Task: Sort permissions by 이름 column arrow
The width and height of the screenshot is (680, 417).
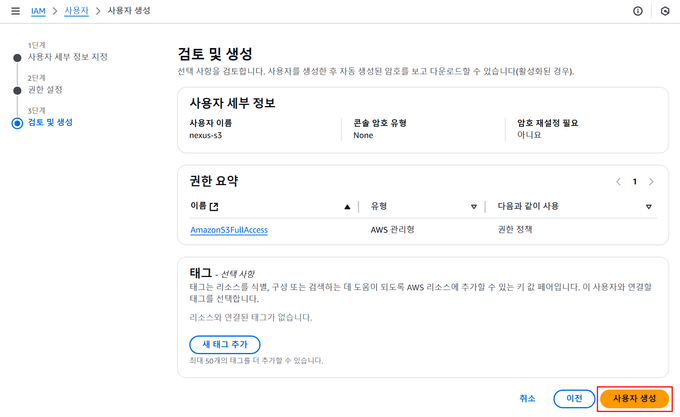Action: point(347,206)
